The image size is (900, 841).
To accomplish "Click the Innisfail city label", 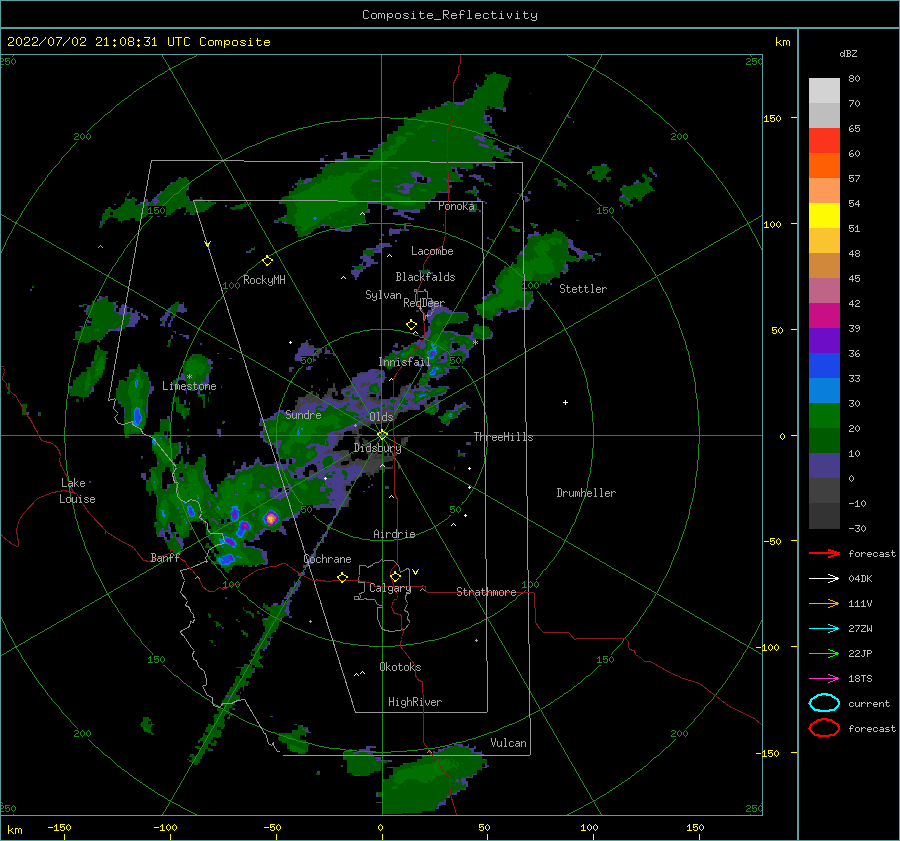I will (x=404, y=362).
